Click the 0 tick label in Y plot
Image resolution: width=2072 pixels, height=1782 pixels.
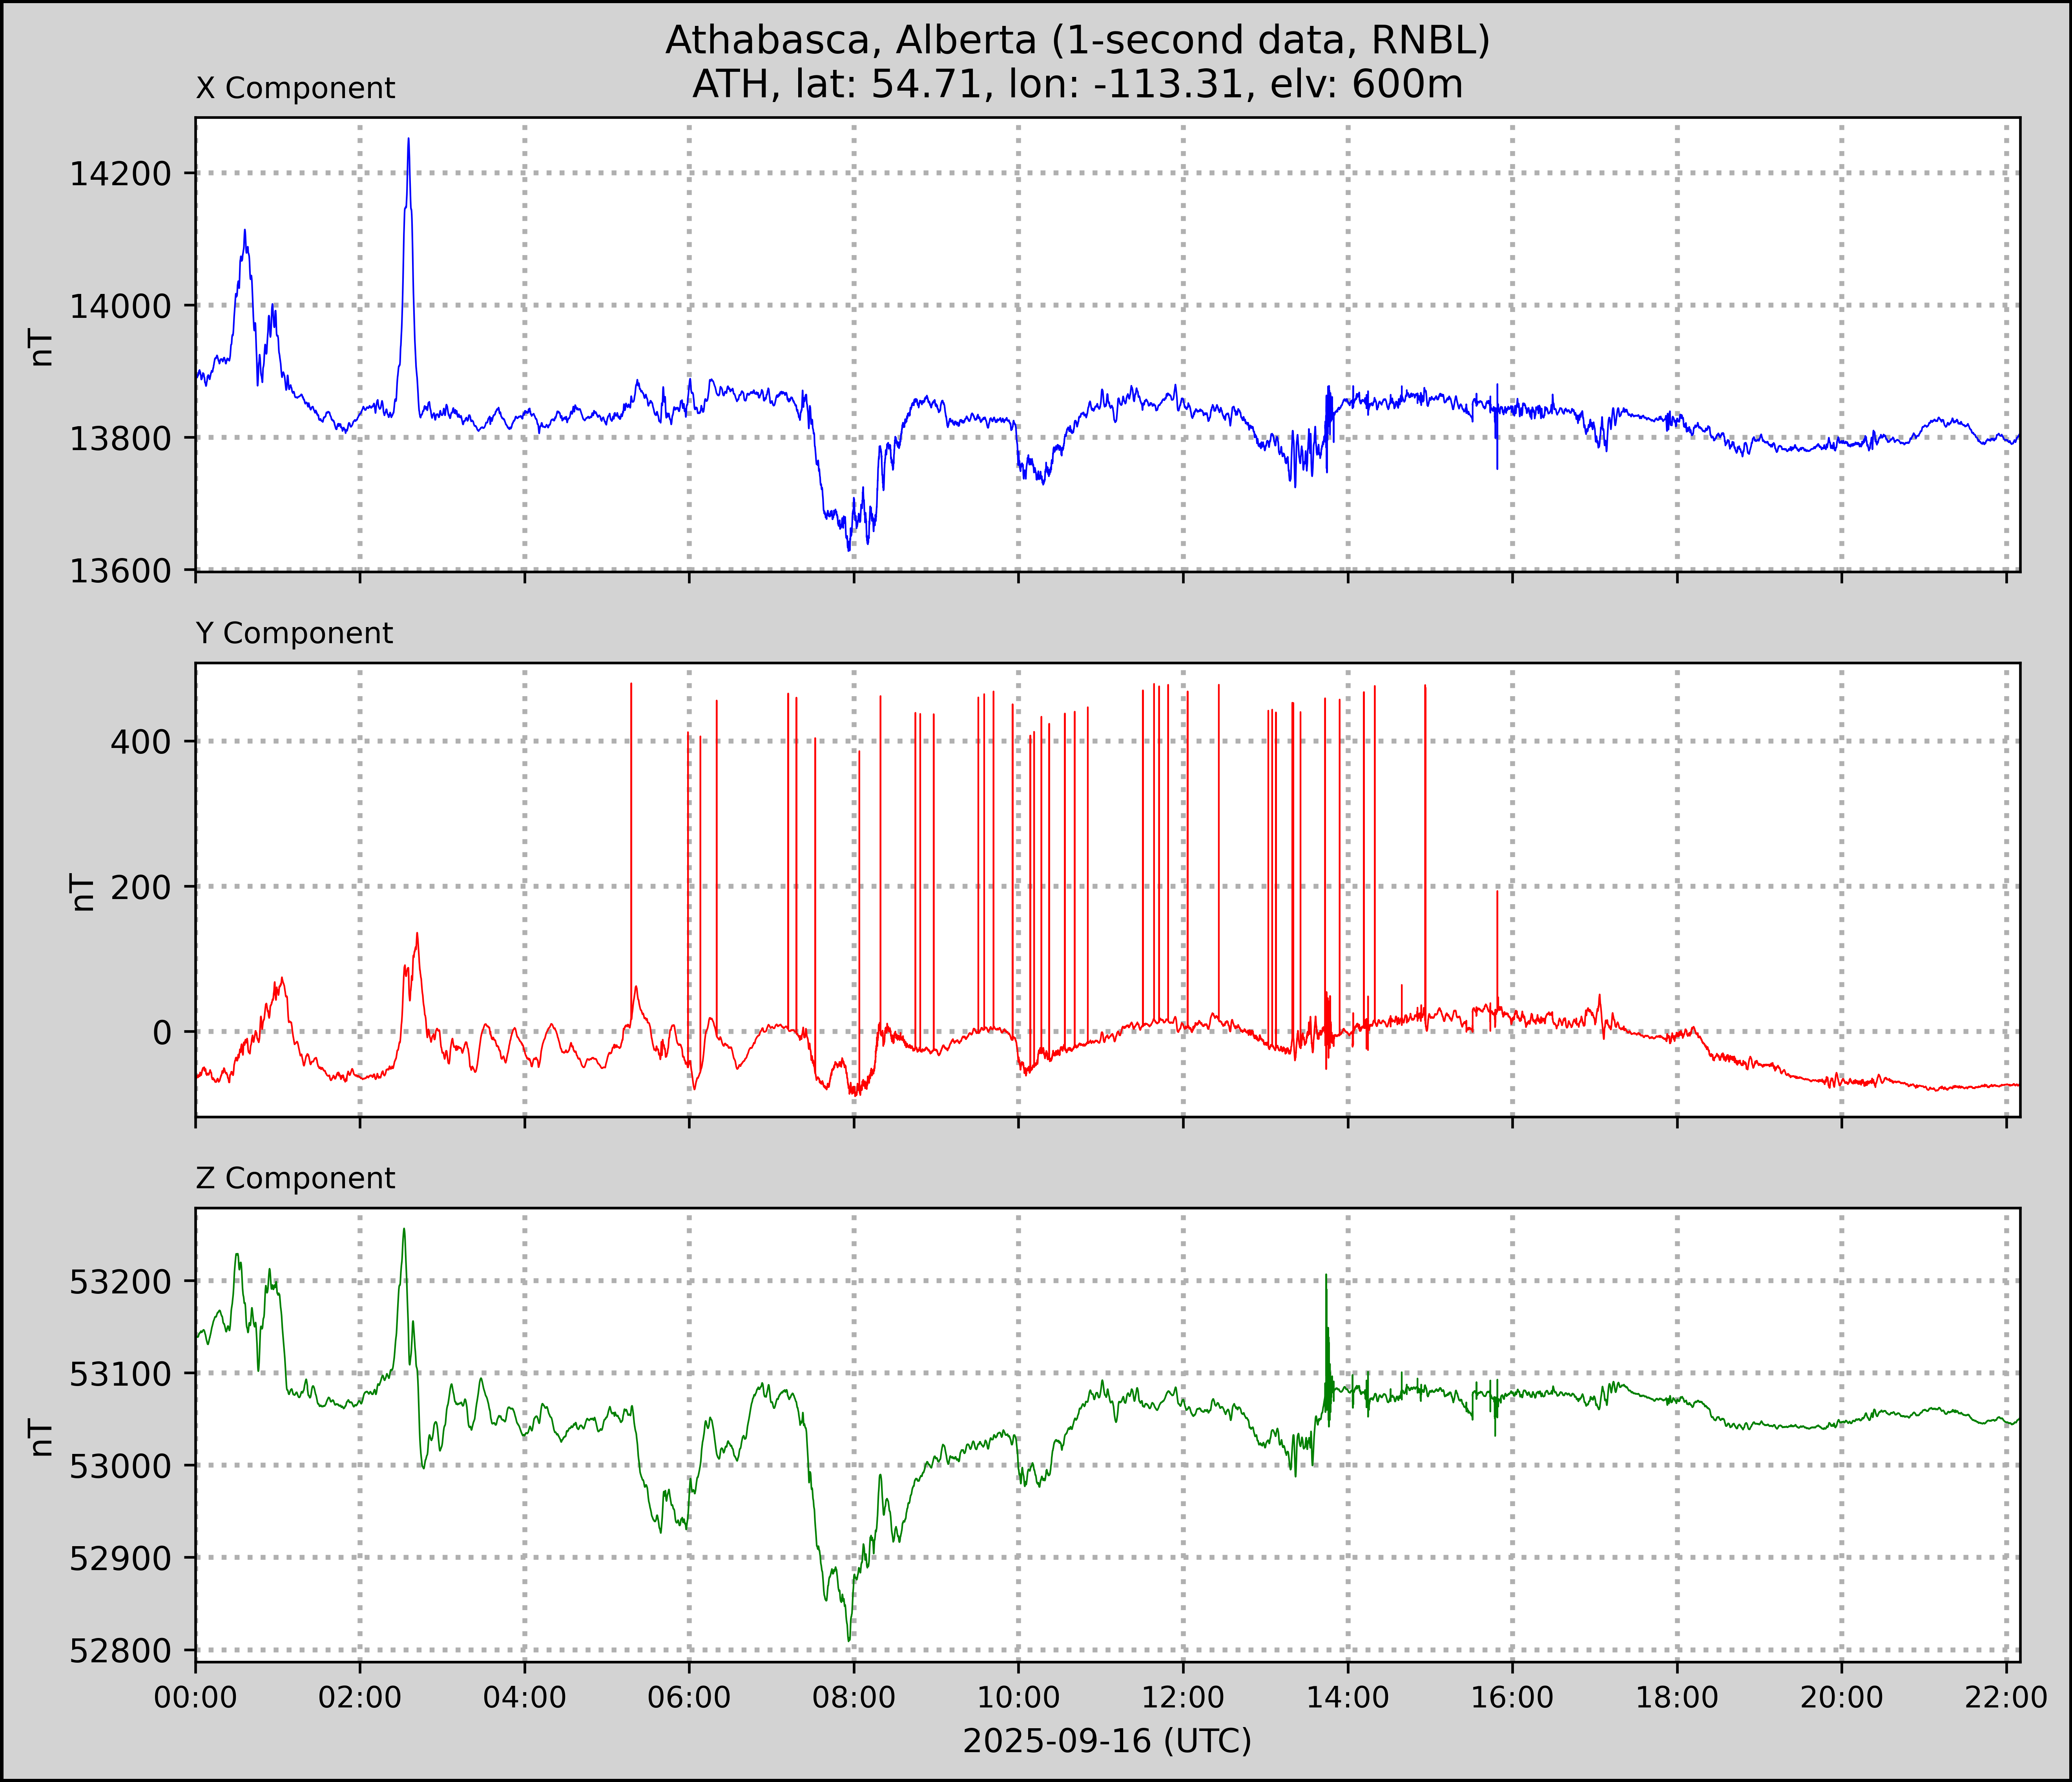(x=163, y=1032)
